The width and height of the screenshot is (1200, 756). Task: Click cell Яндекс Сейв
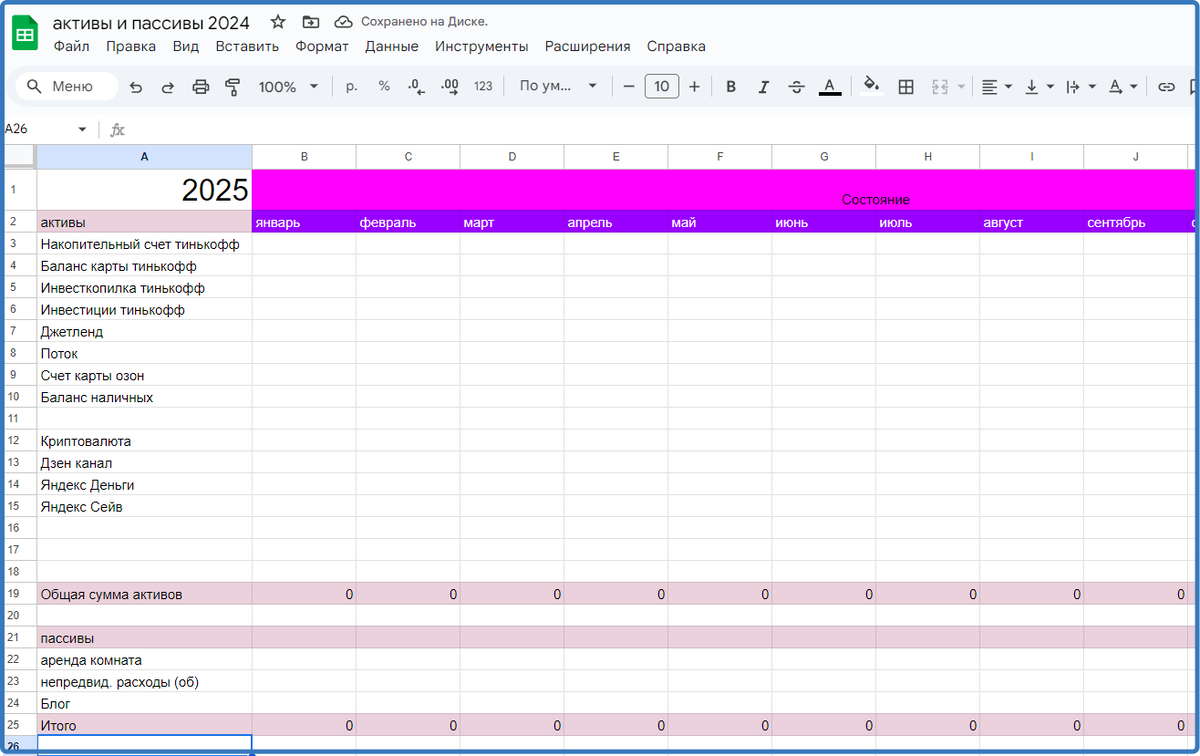144,507
